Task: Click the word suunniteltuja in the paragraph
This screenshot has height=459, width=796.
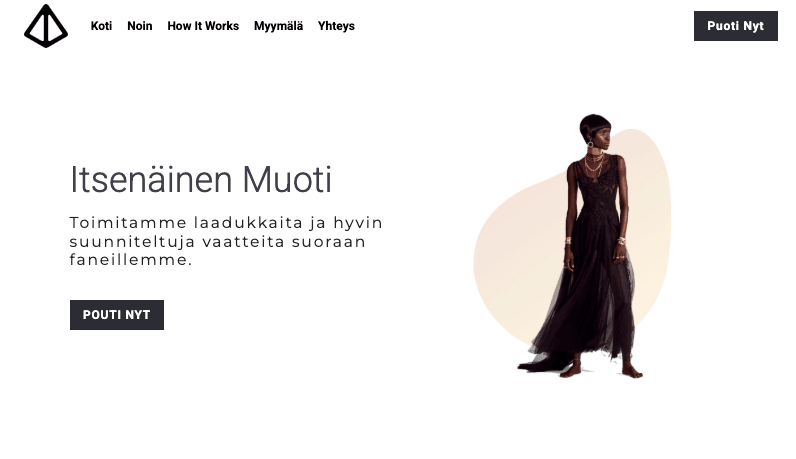Action: pyautogui.click(x=132, y=242)
